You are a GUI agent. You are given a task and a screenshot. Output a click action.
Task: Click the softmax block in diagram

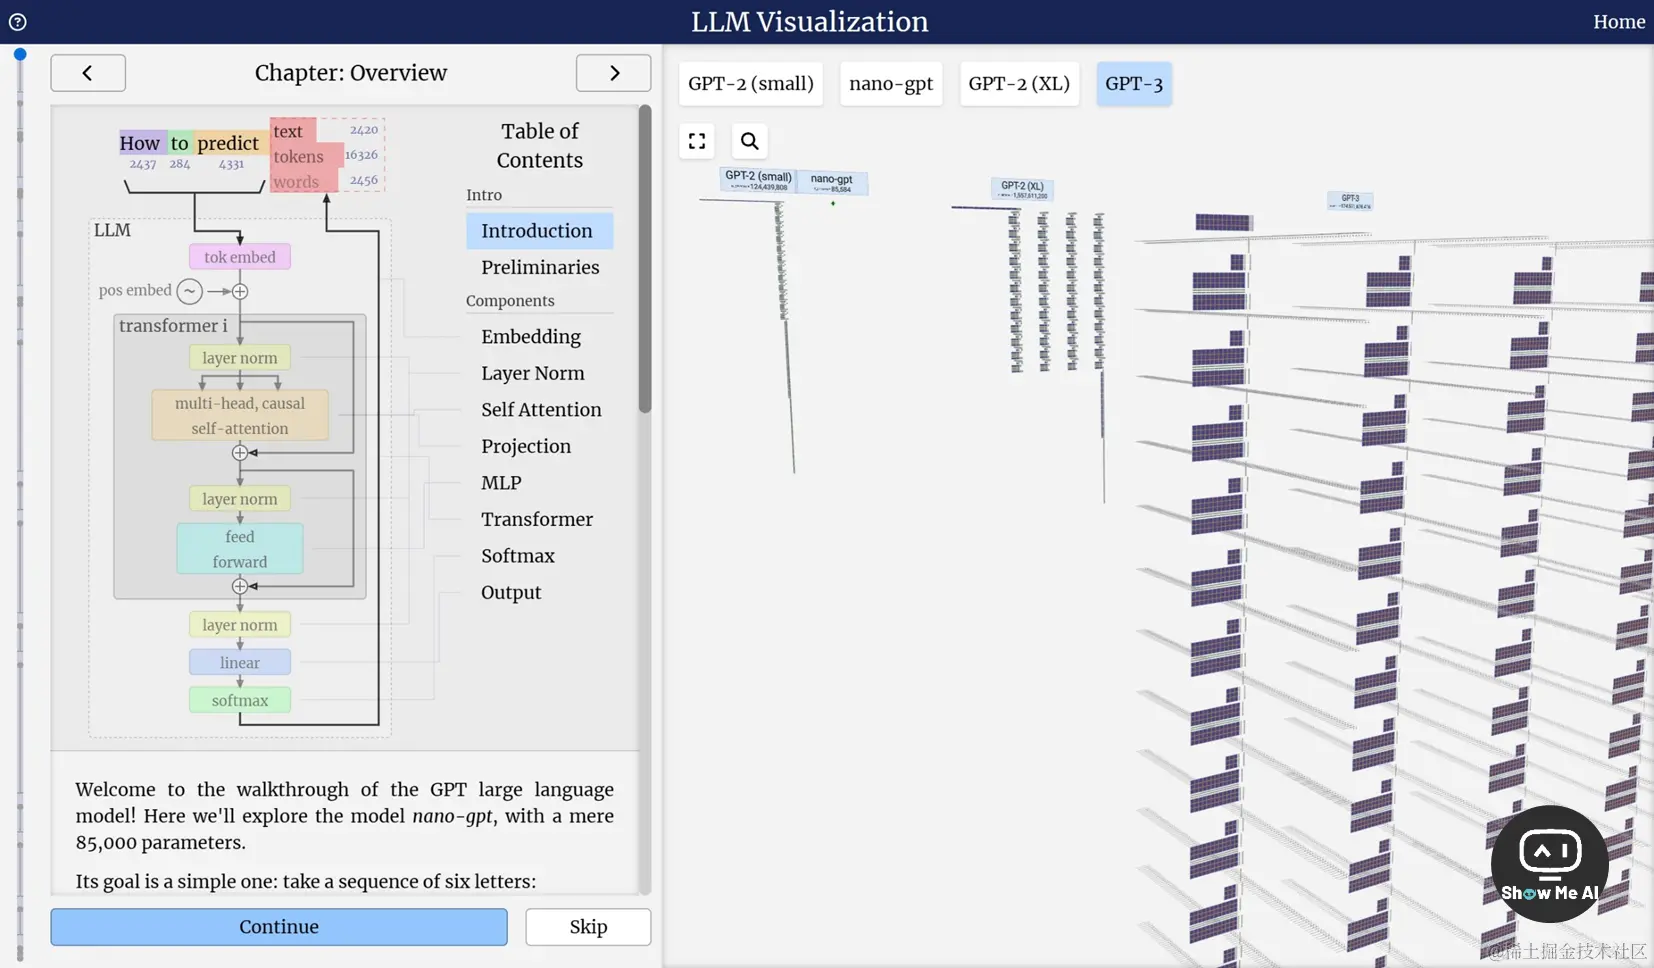pos(240,700)
